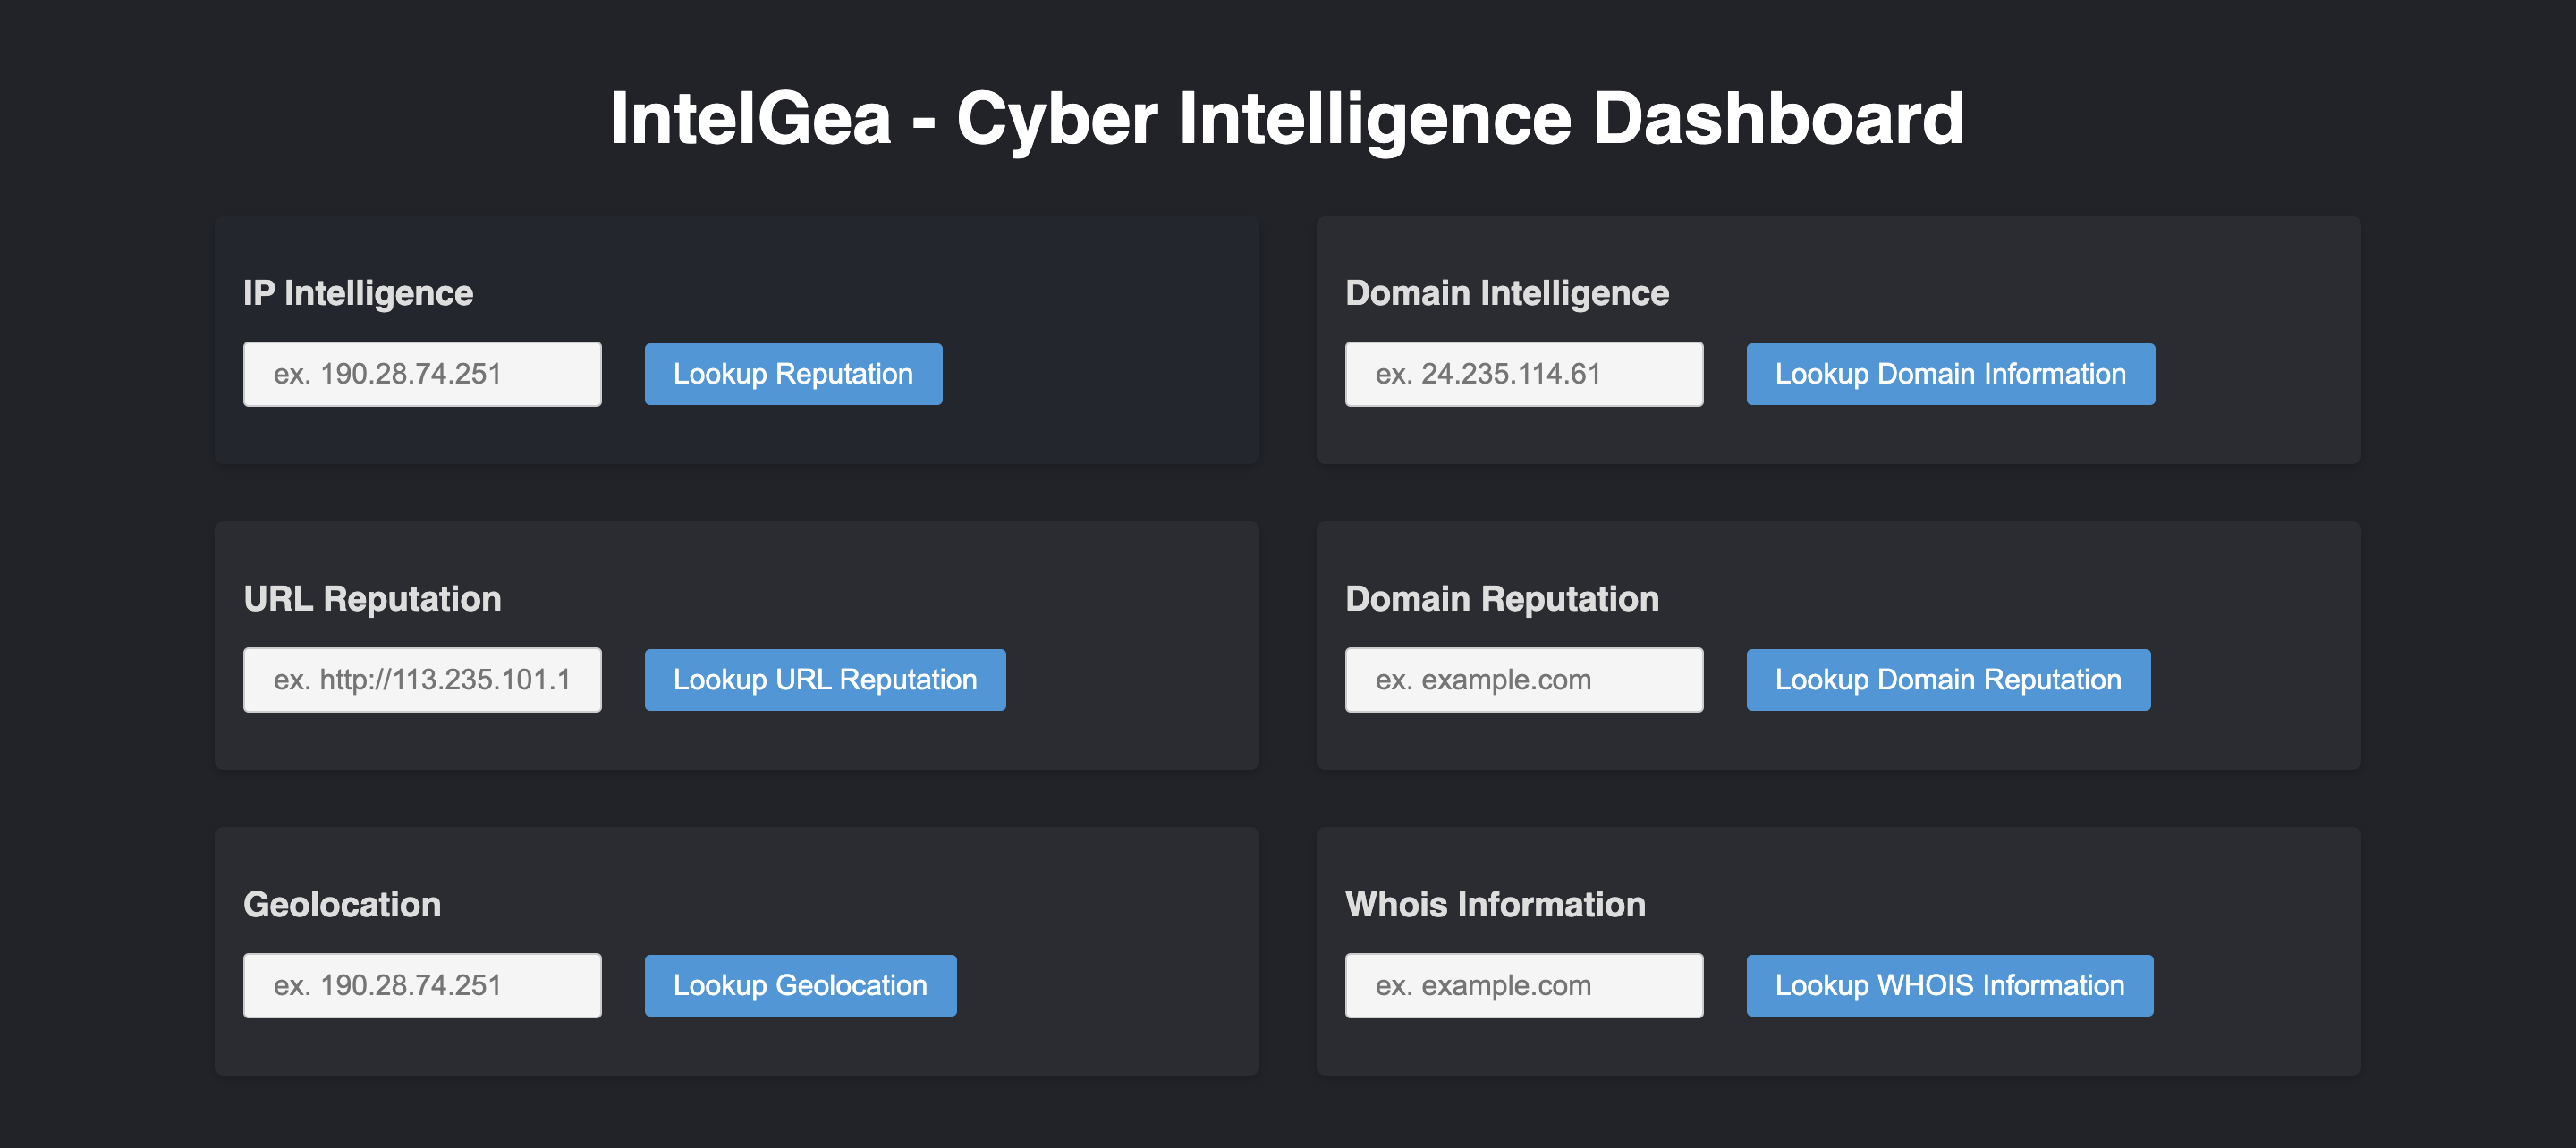
Task: Click the URL Reputation section header
Action: [x=373, y=598]
